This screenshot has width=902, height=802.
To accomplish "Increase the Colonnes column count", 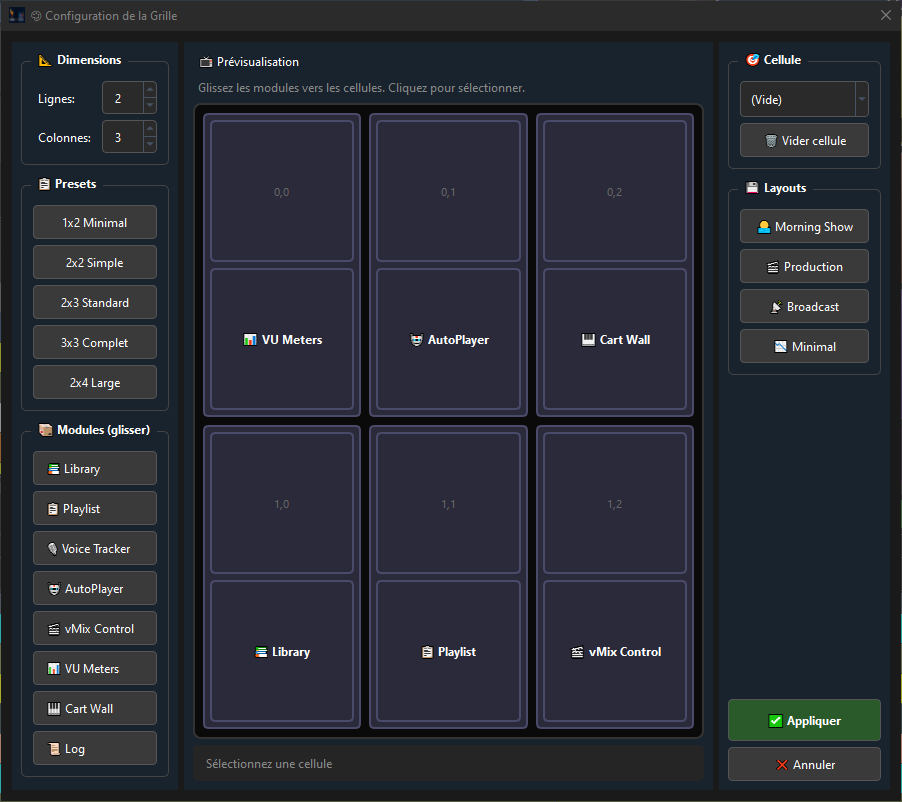I will tap(150, 130).
